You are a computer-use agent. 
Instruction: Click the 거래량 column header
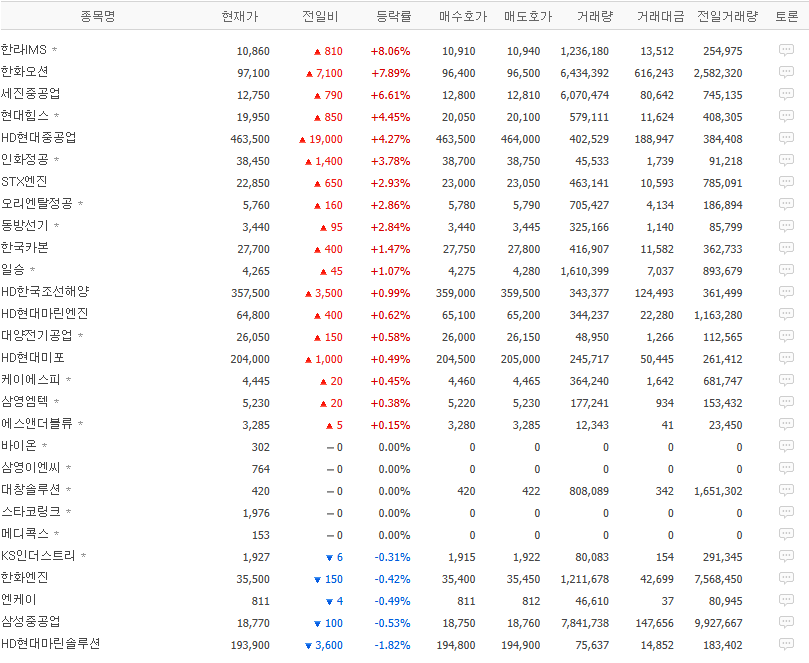point(595,17)
